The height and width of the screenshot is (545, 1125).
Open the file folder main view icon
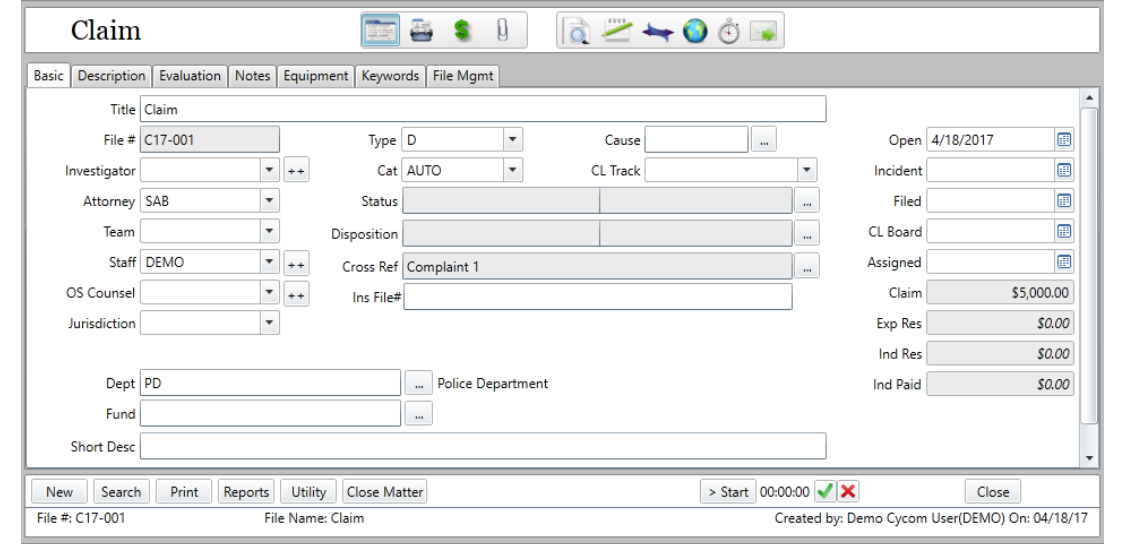[x=380, y=31]
